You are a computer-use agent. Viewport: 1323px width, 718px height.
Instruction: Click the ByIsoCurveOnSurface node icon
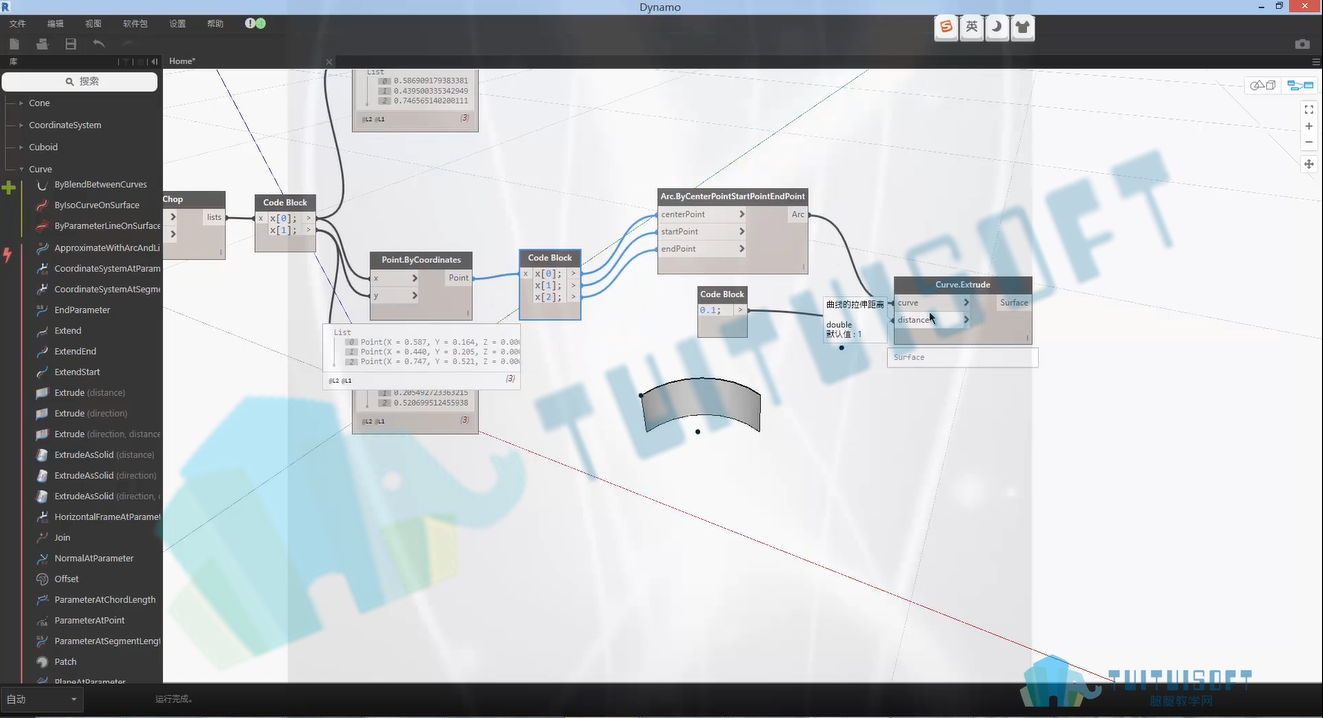[x=42, y=205]
